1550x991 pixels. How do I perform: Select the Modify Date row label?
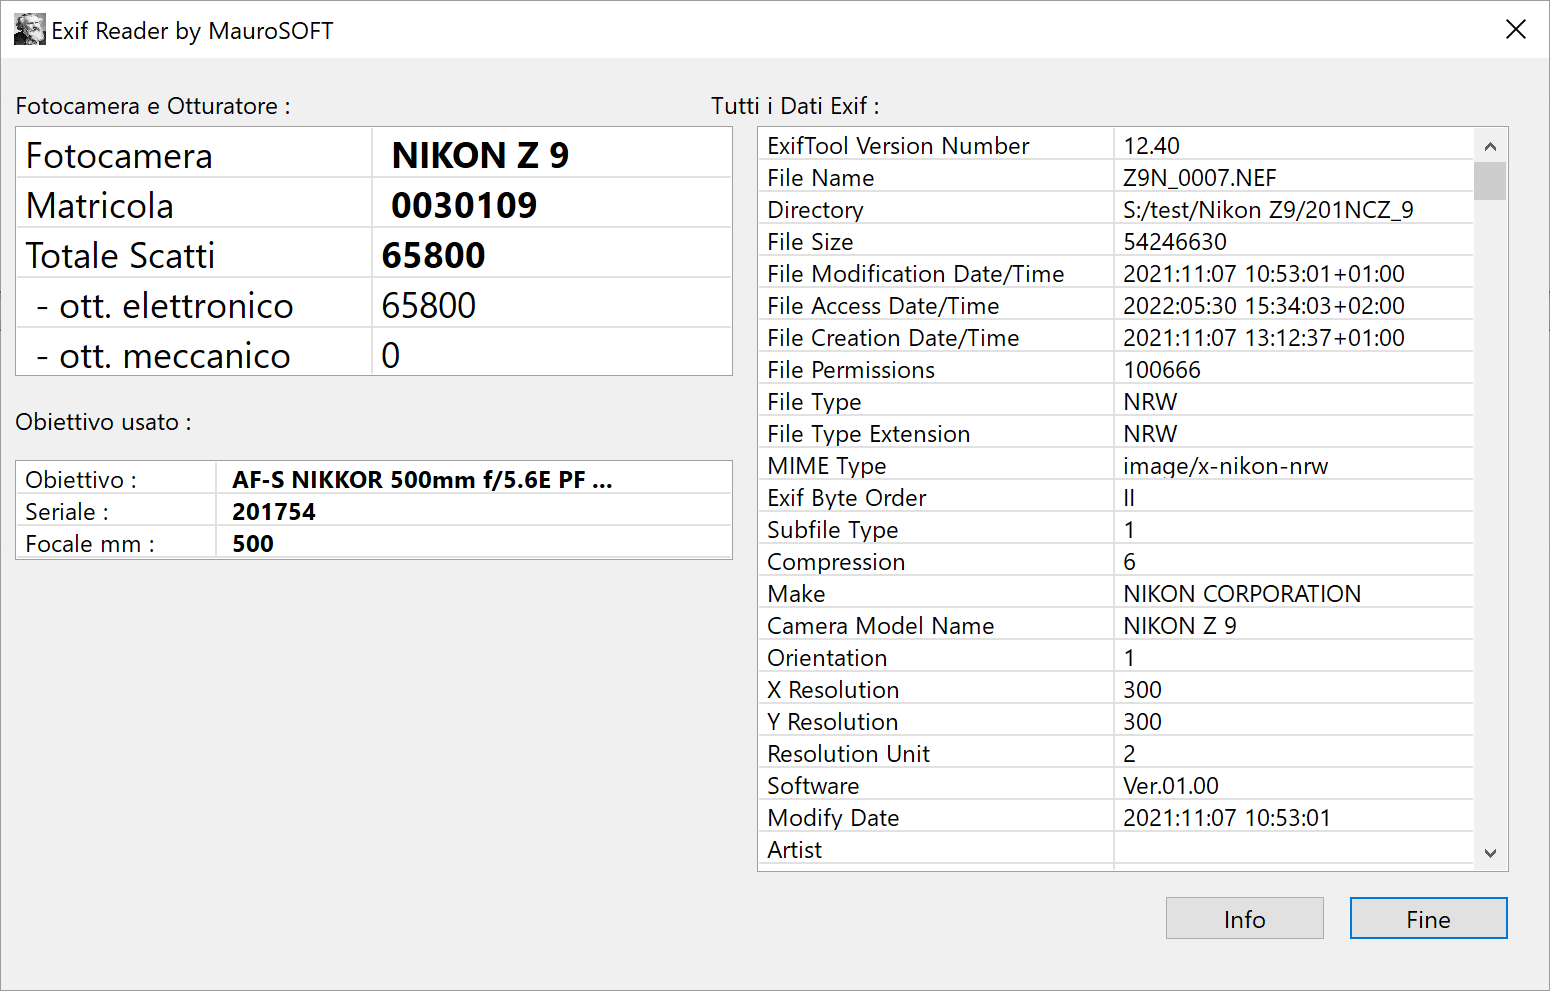(833, 818)
